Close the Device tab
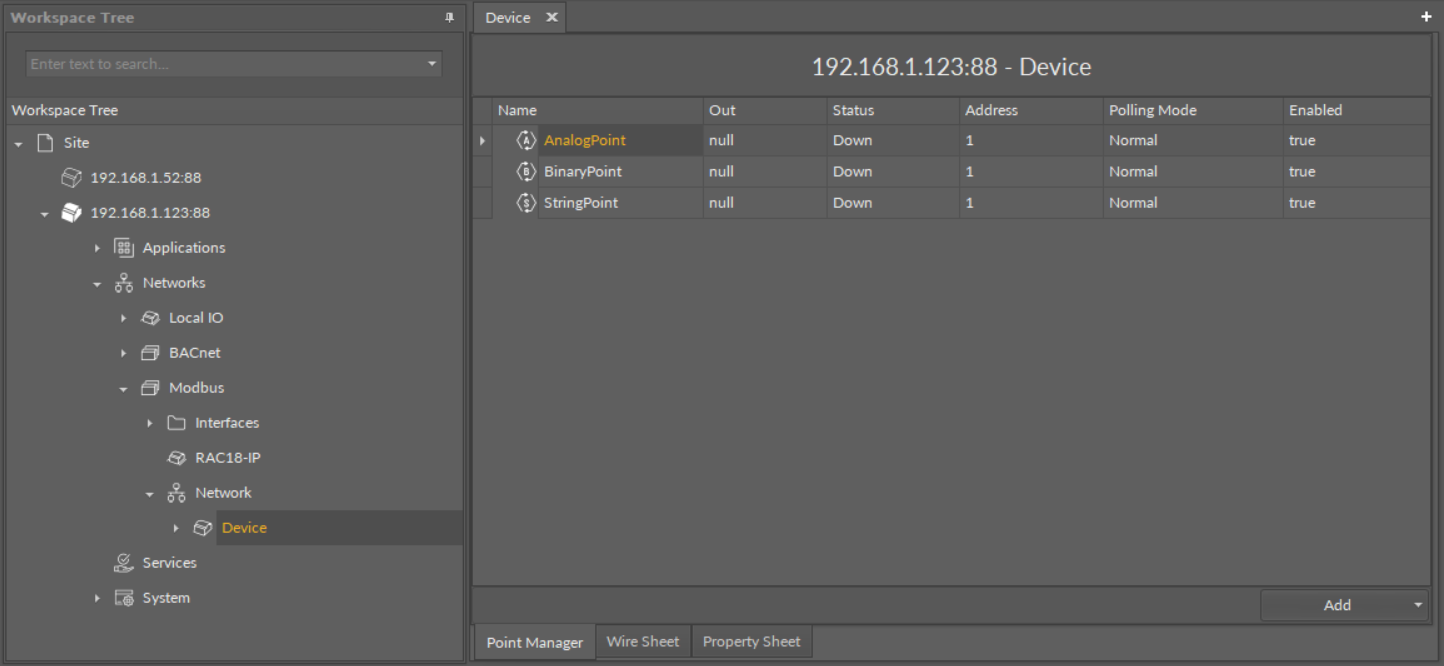This screenshot has height=666, width=1444. [551, 18]
